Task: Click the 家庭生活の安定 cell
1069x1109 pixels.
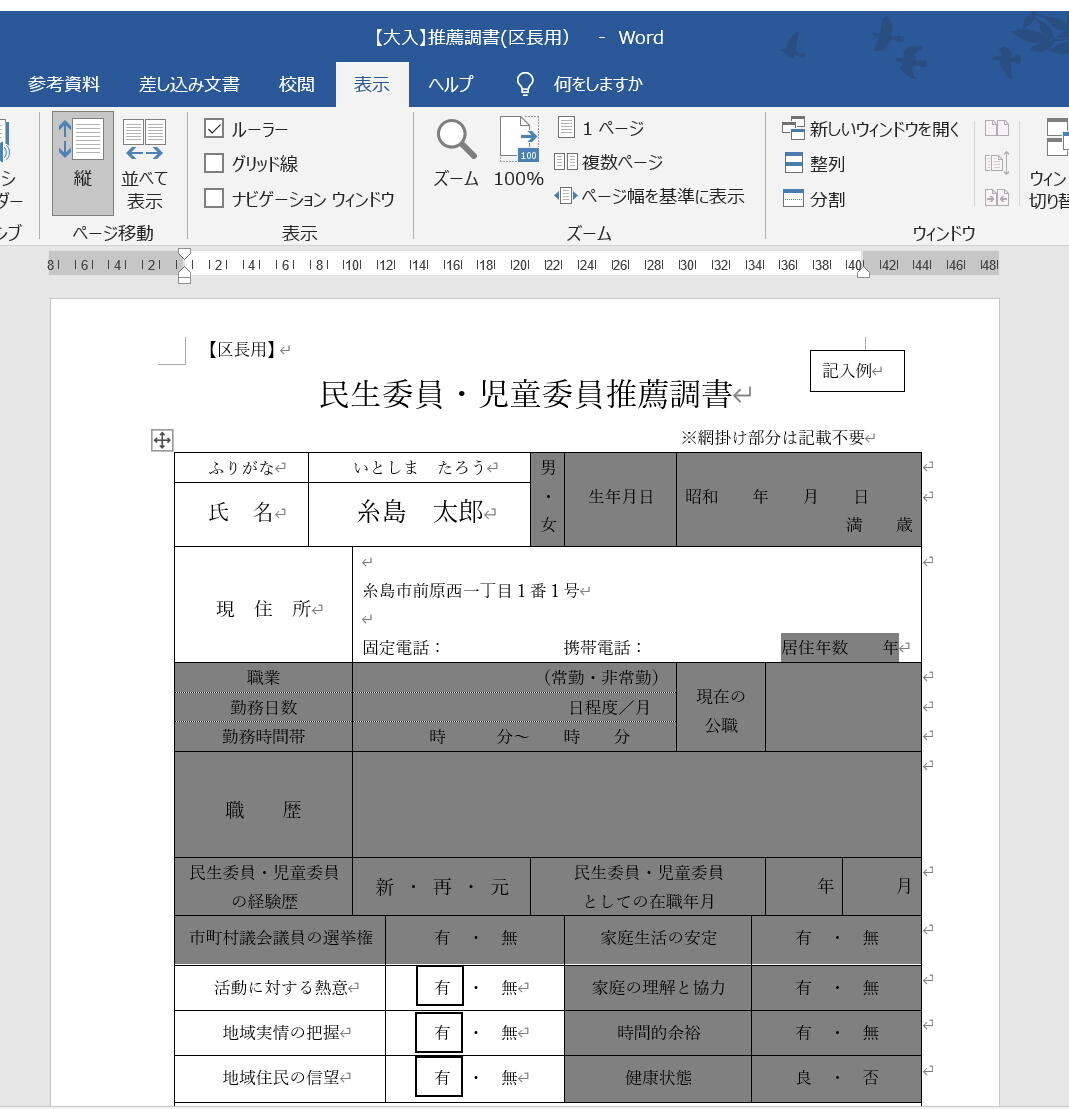Action: 658,939
